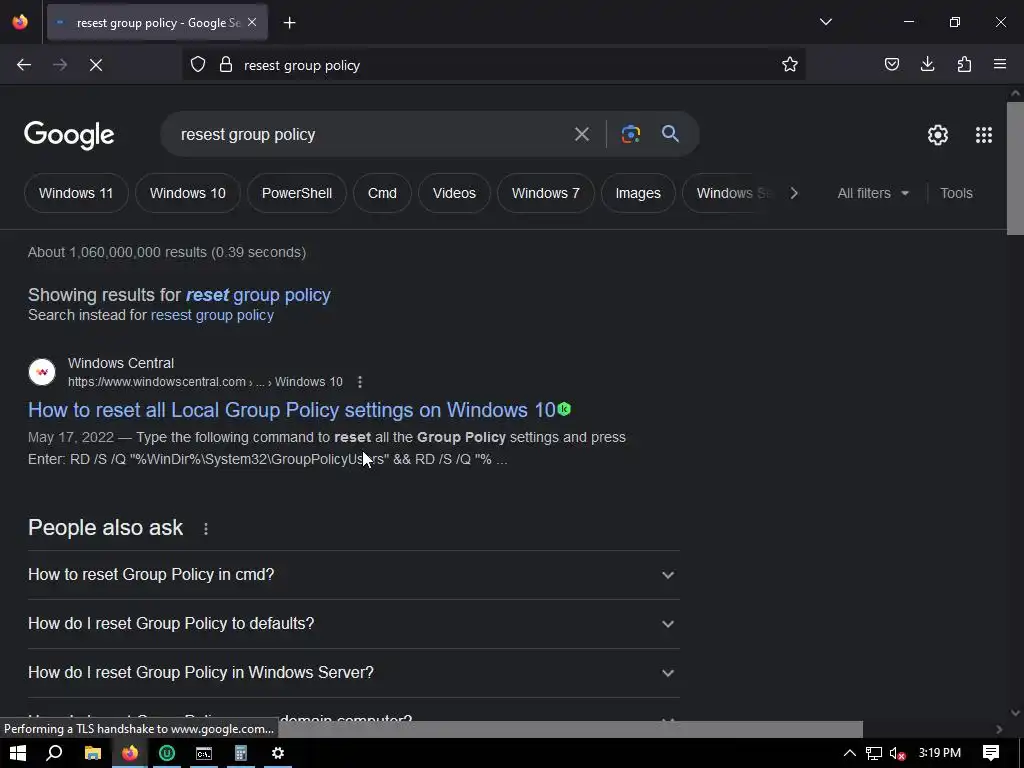Open the Action Center notifications
Image resolution: width=1024 pixels, height=768 pixels.
point(991,753)
